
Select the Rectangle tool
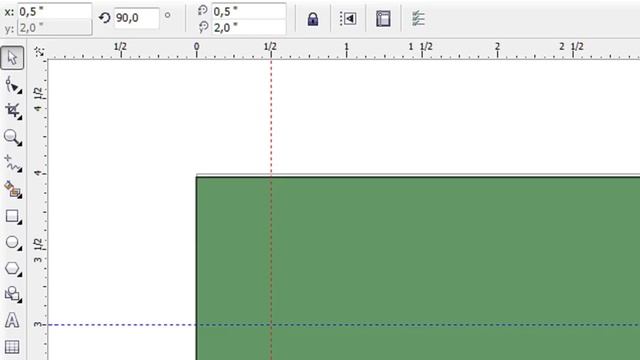click(12, 216)
